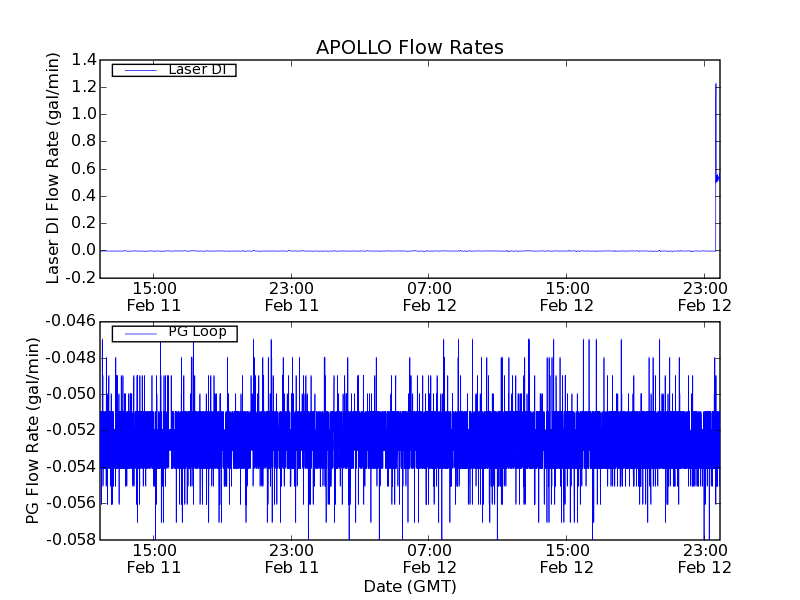
Task: Click the -0.058 tick on PG y-axis
Action: pos(72,539)
